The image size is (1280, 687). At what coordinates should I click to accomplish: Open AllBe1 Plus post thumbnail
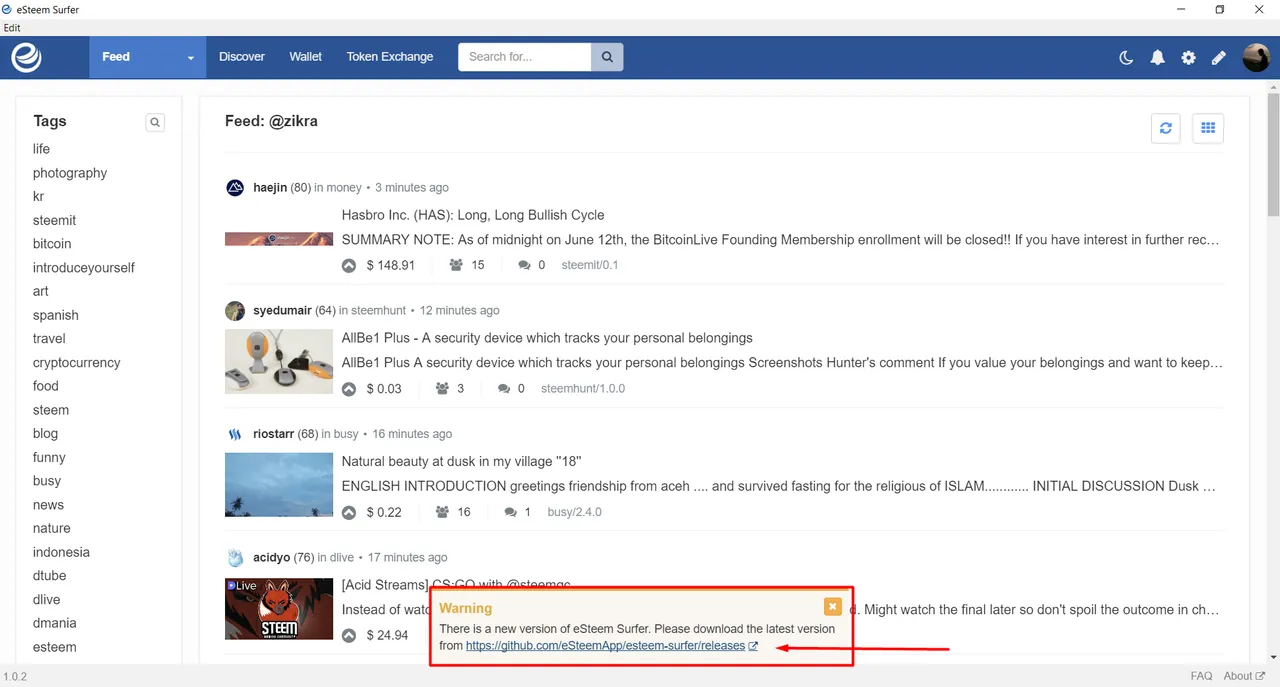click(x=279, y=361)
